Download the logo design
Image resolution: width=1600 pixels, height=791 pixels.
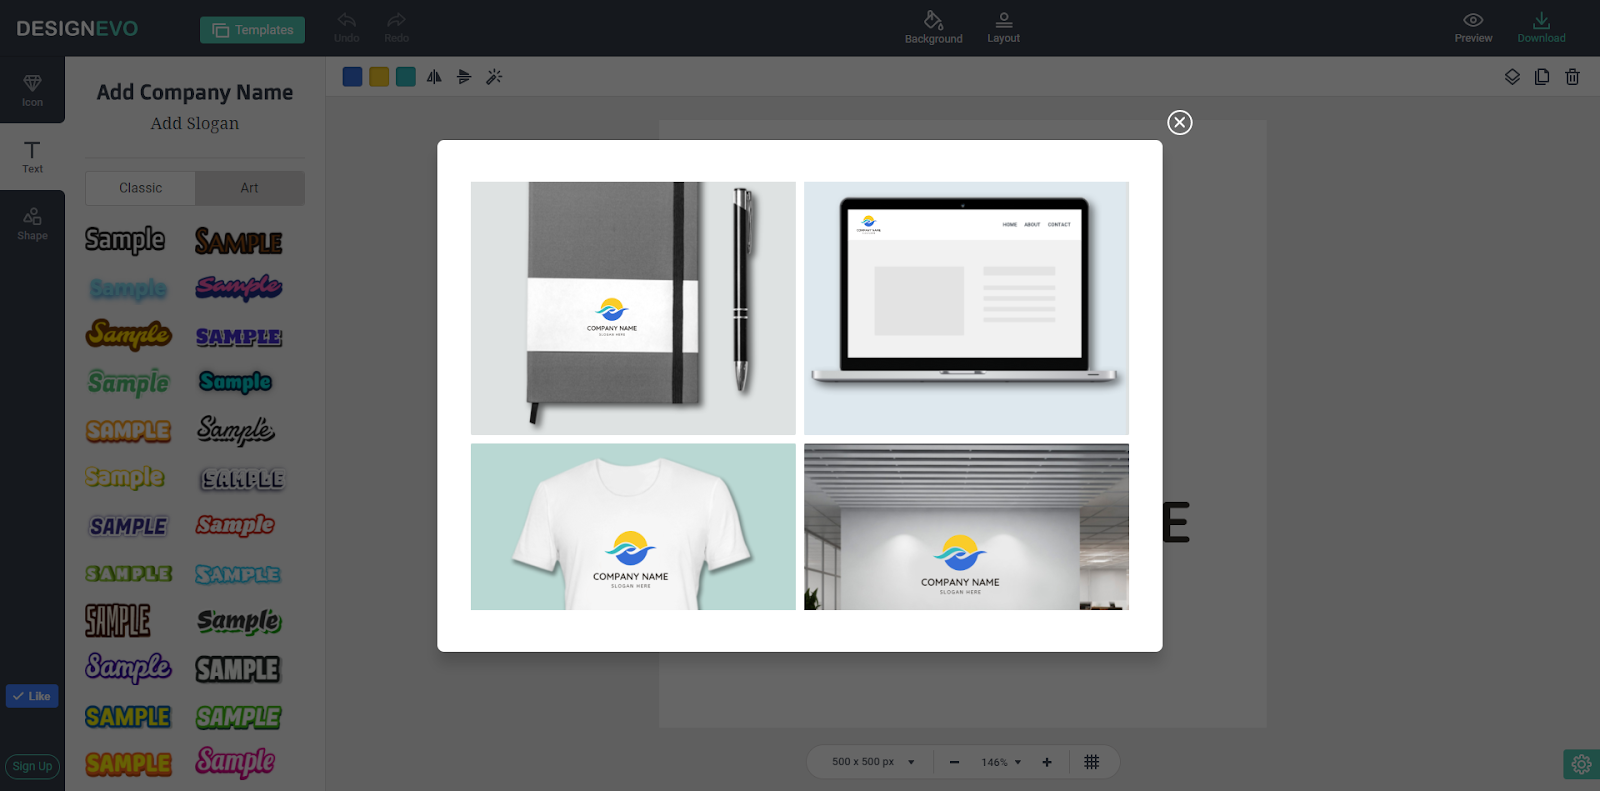coord(1541,27)
